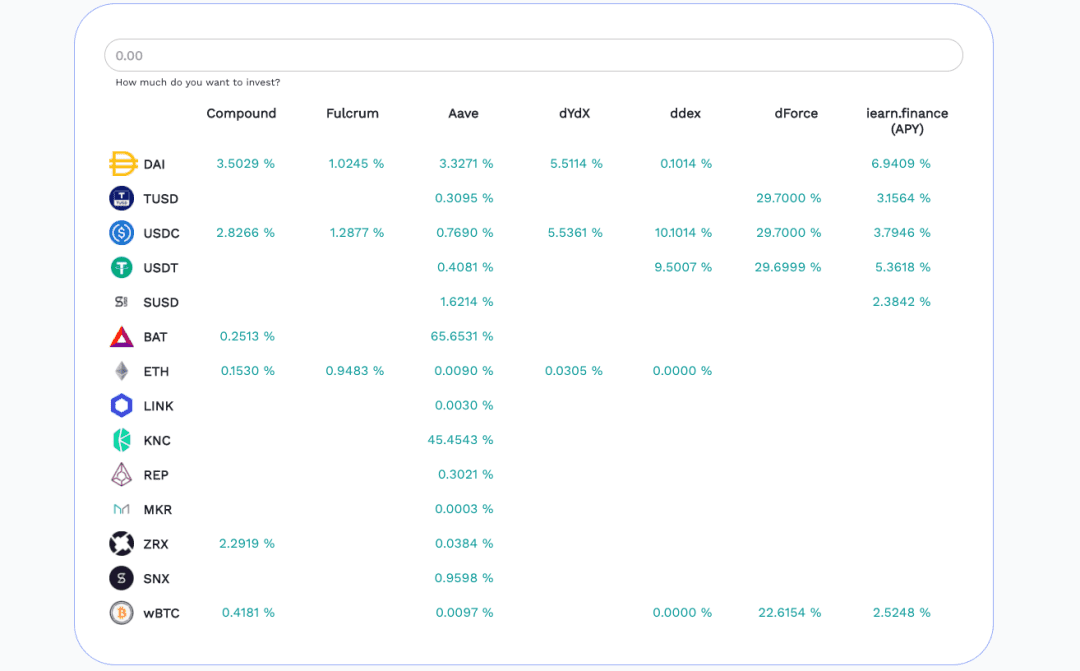The width and height of the screenshot is (1080, 671).
Task: Click REP Aave rate 0.3021 %
Action: [466, 474]
